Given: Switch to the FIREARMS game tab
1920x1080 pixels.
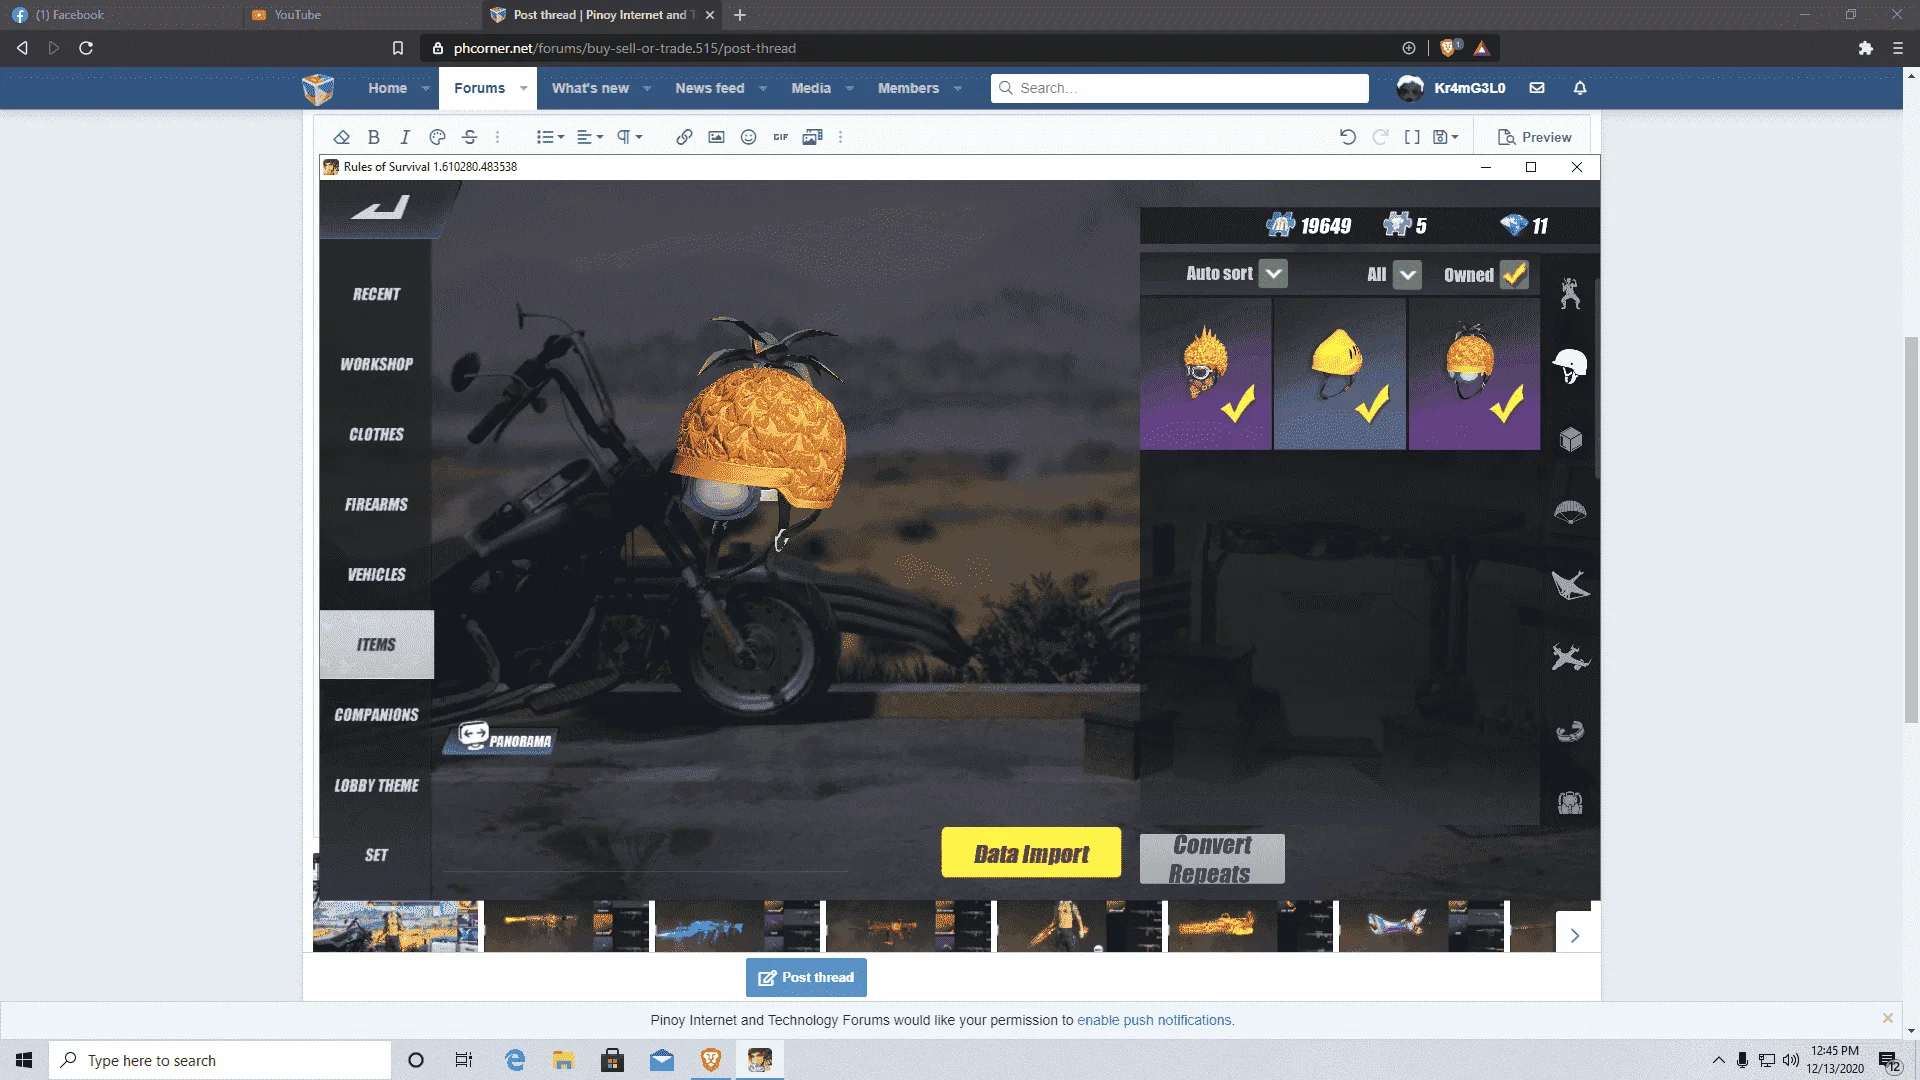Looking at the screenshot, I should tap(376, 504).
